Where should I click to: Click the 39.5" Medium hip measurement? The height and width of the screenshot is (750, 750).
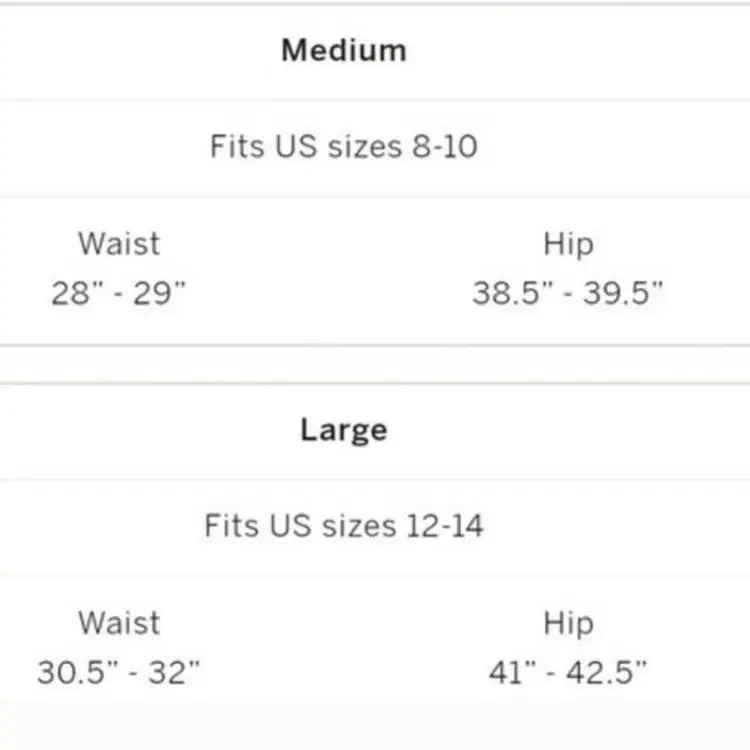(x=625, y=294)
